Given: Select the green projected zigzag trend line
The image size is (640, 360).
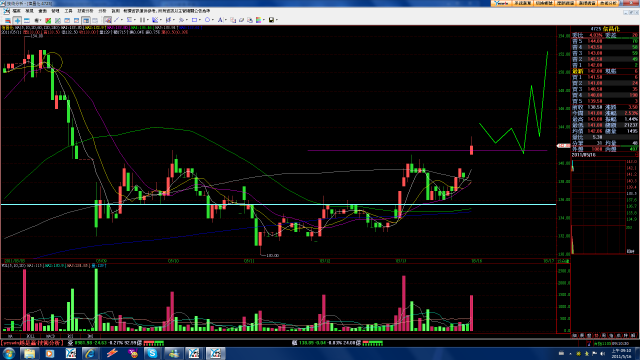Looking at the screenshot, I should [x=513, y=102].
